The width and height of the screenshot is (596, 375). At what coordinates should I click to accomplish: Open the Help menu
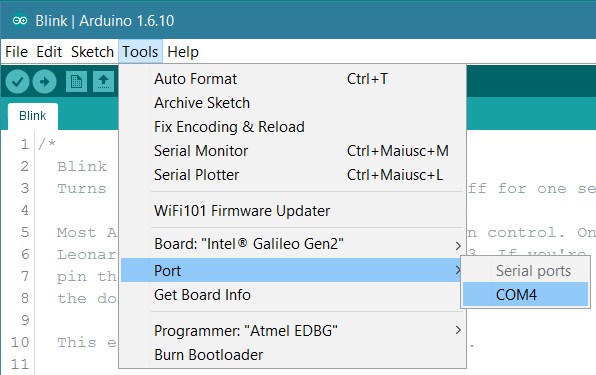click(x=183, y=52)
